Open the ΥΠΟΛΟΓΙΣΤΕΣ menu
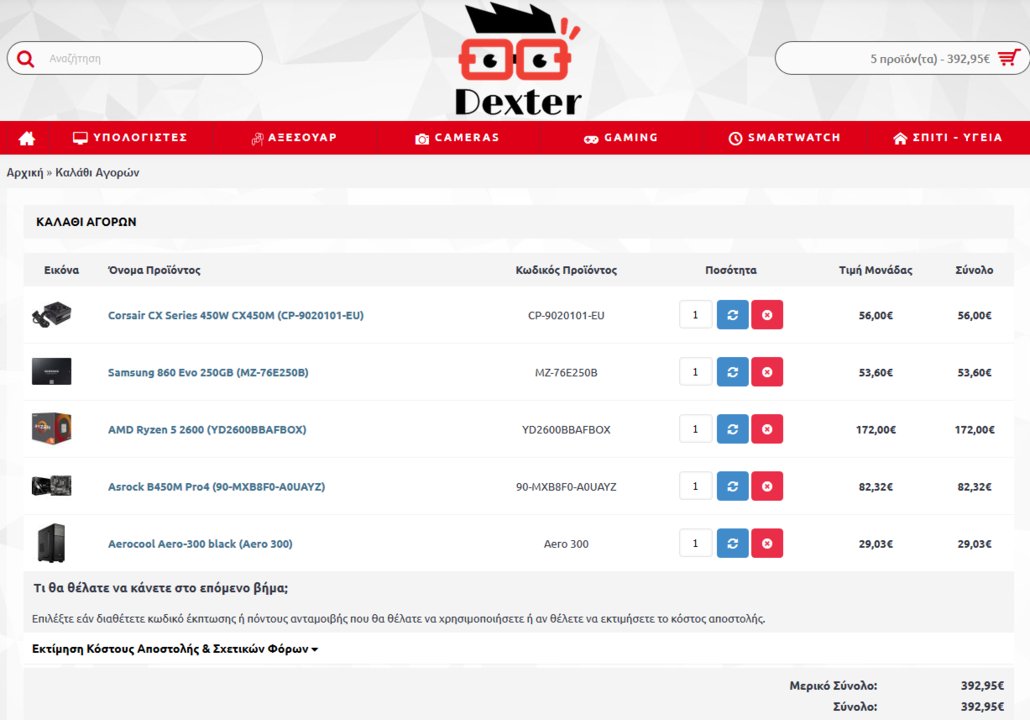 [130, 137]
